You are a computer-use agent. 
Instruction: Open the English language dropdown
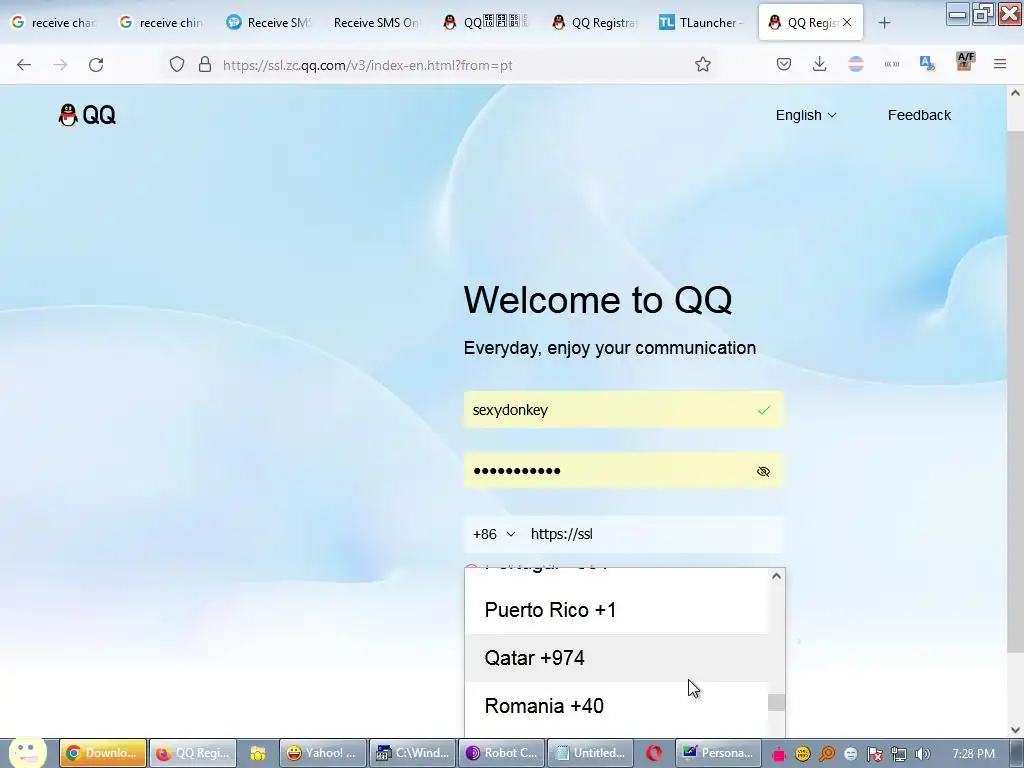(806, 116)
